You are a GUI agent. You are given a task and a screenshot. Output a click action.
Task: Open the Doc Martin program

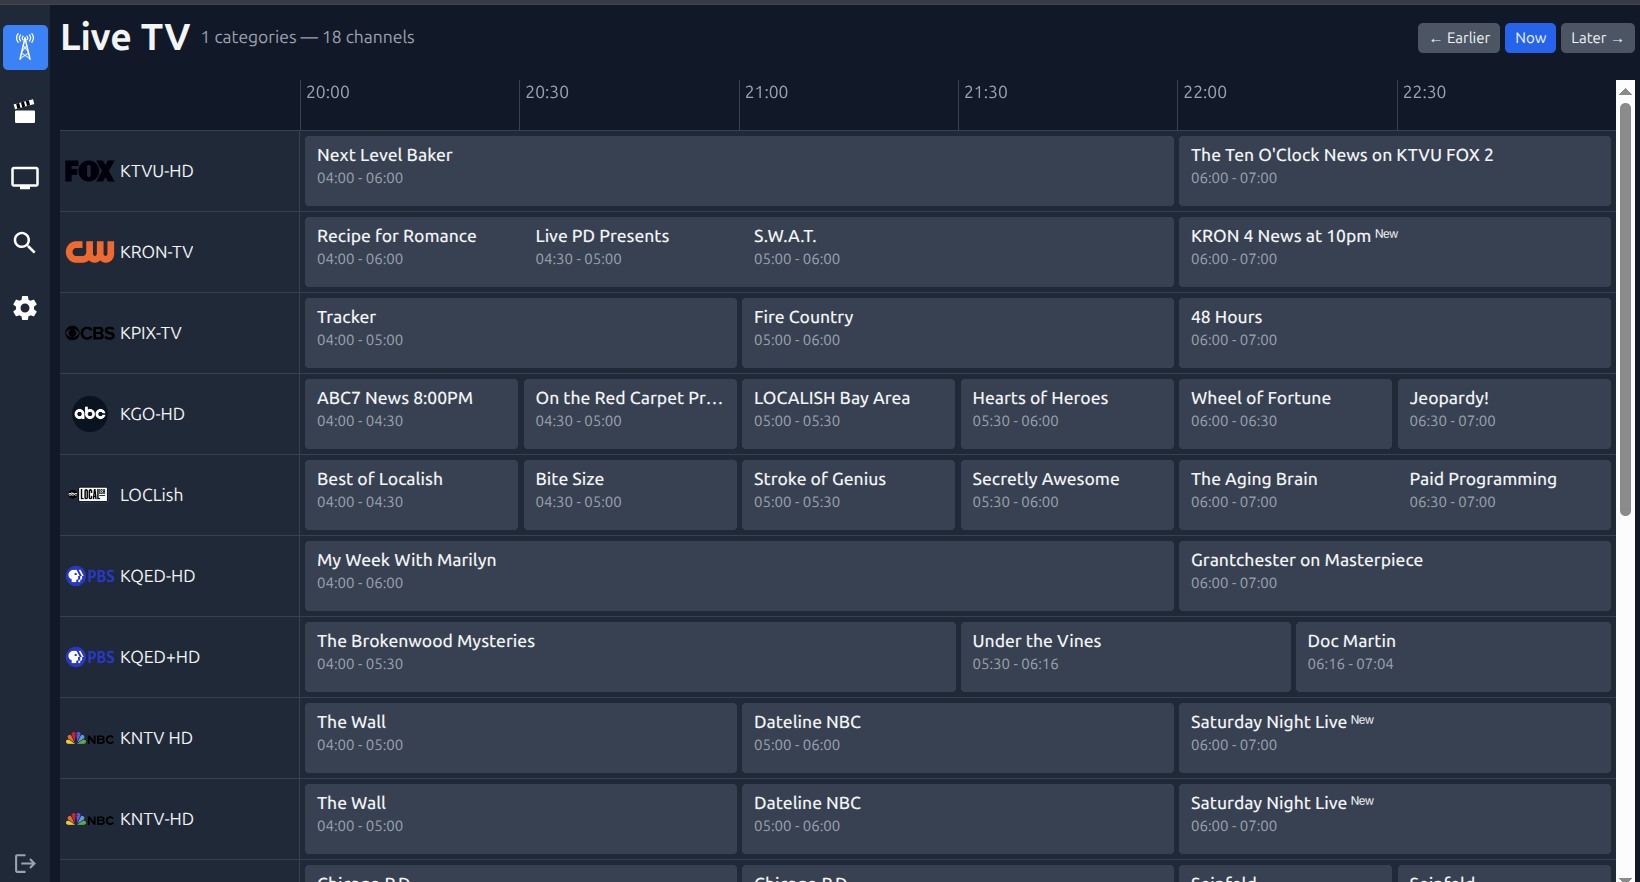[1453, 657]
